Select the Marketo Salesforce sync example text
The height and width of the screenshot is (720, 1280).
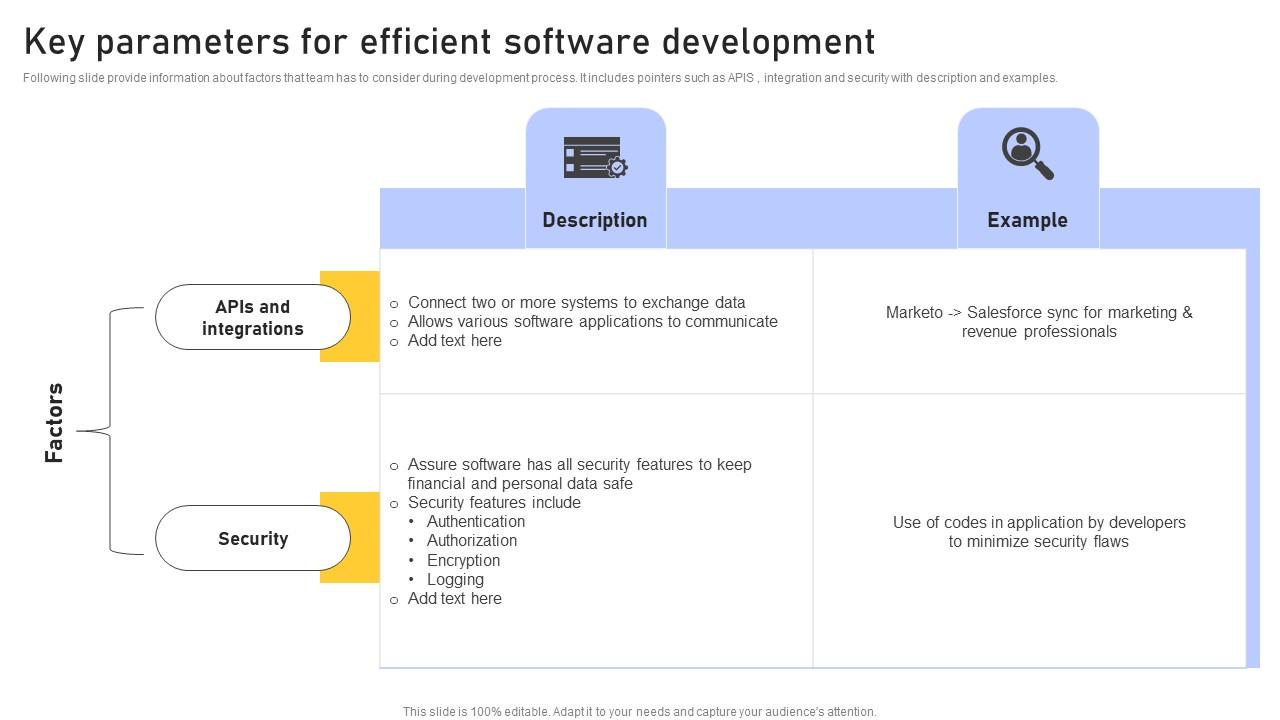point(1039,322)
